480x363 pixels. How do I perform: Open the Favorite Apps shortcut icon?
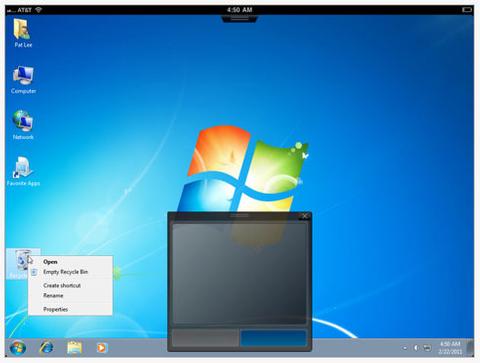[23, 171]
